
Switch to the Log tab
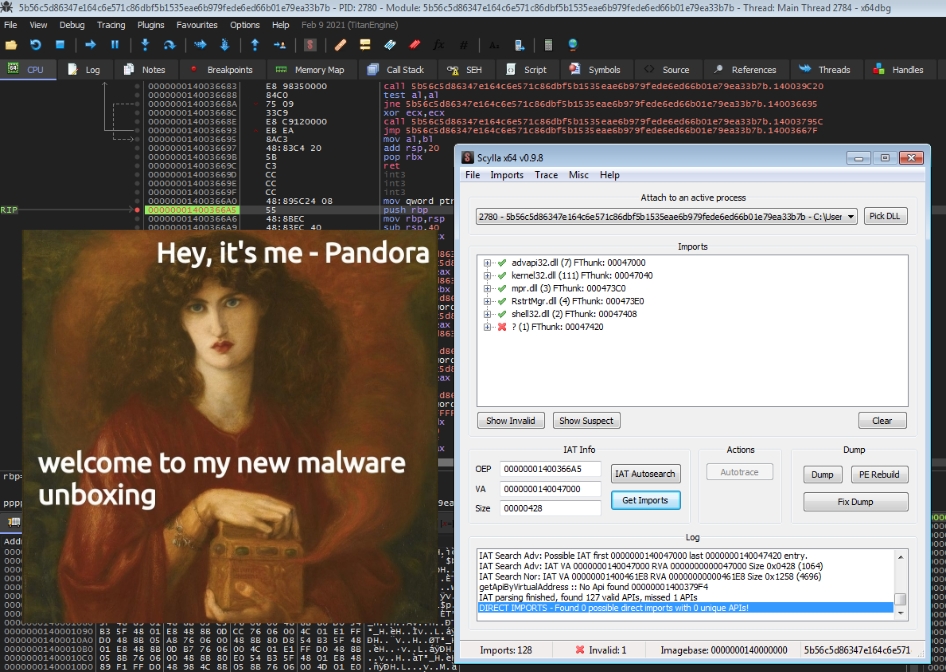pos(84,69)
